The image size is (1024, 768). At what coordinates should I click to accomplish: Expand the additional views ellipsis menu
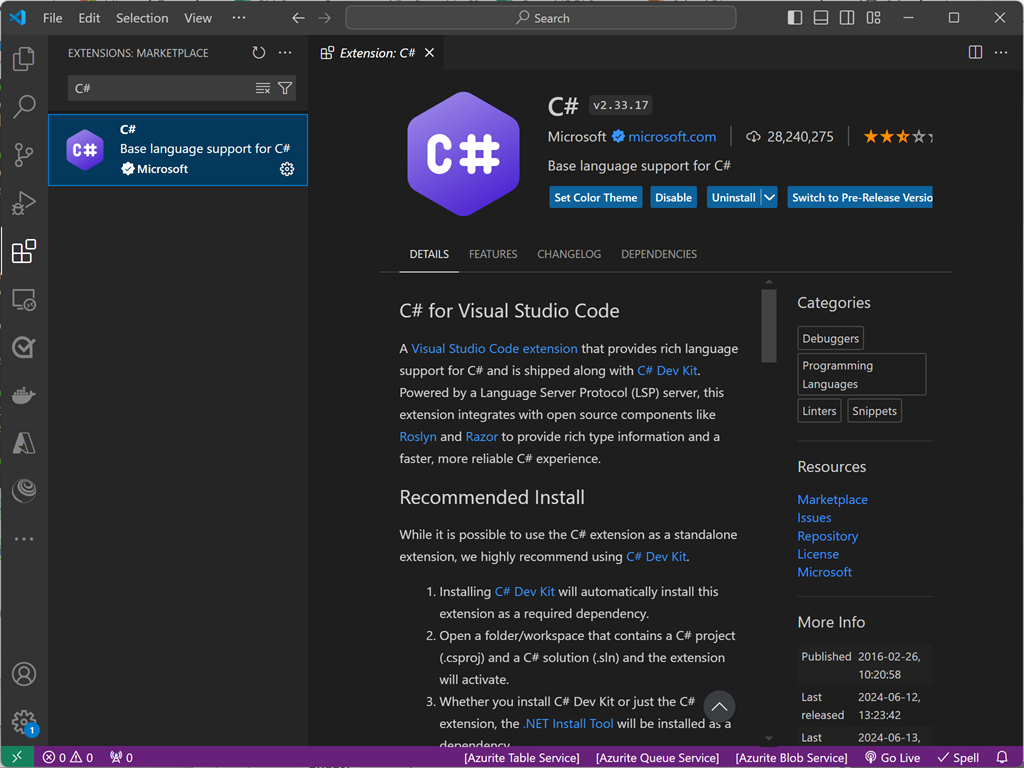coord(23,539)
